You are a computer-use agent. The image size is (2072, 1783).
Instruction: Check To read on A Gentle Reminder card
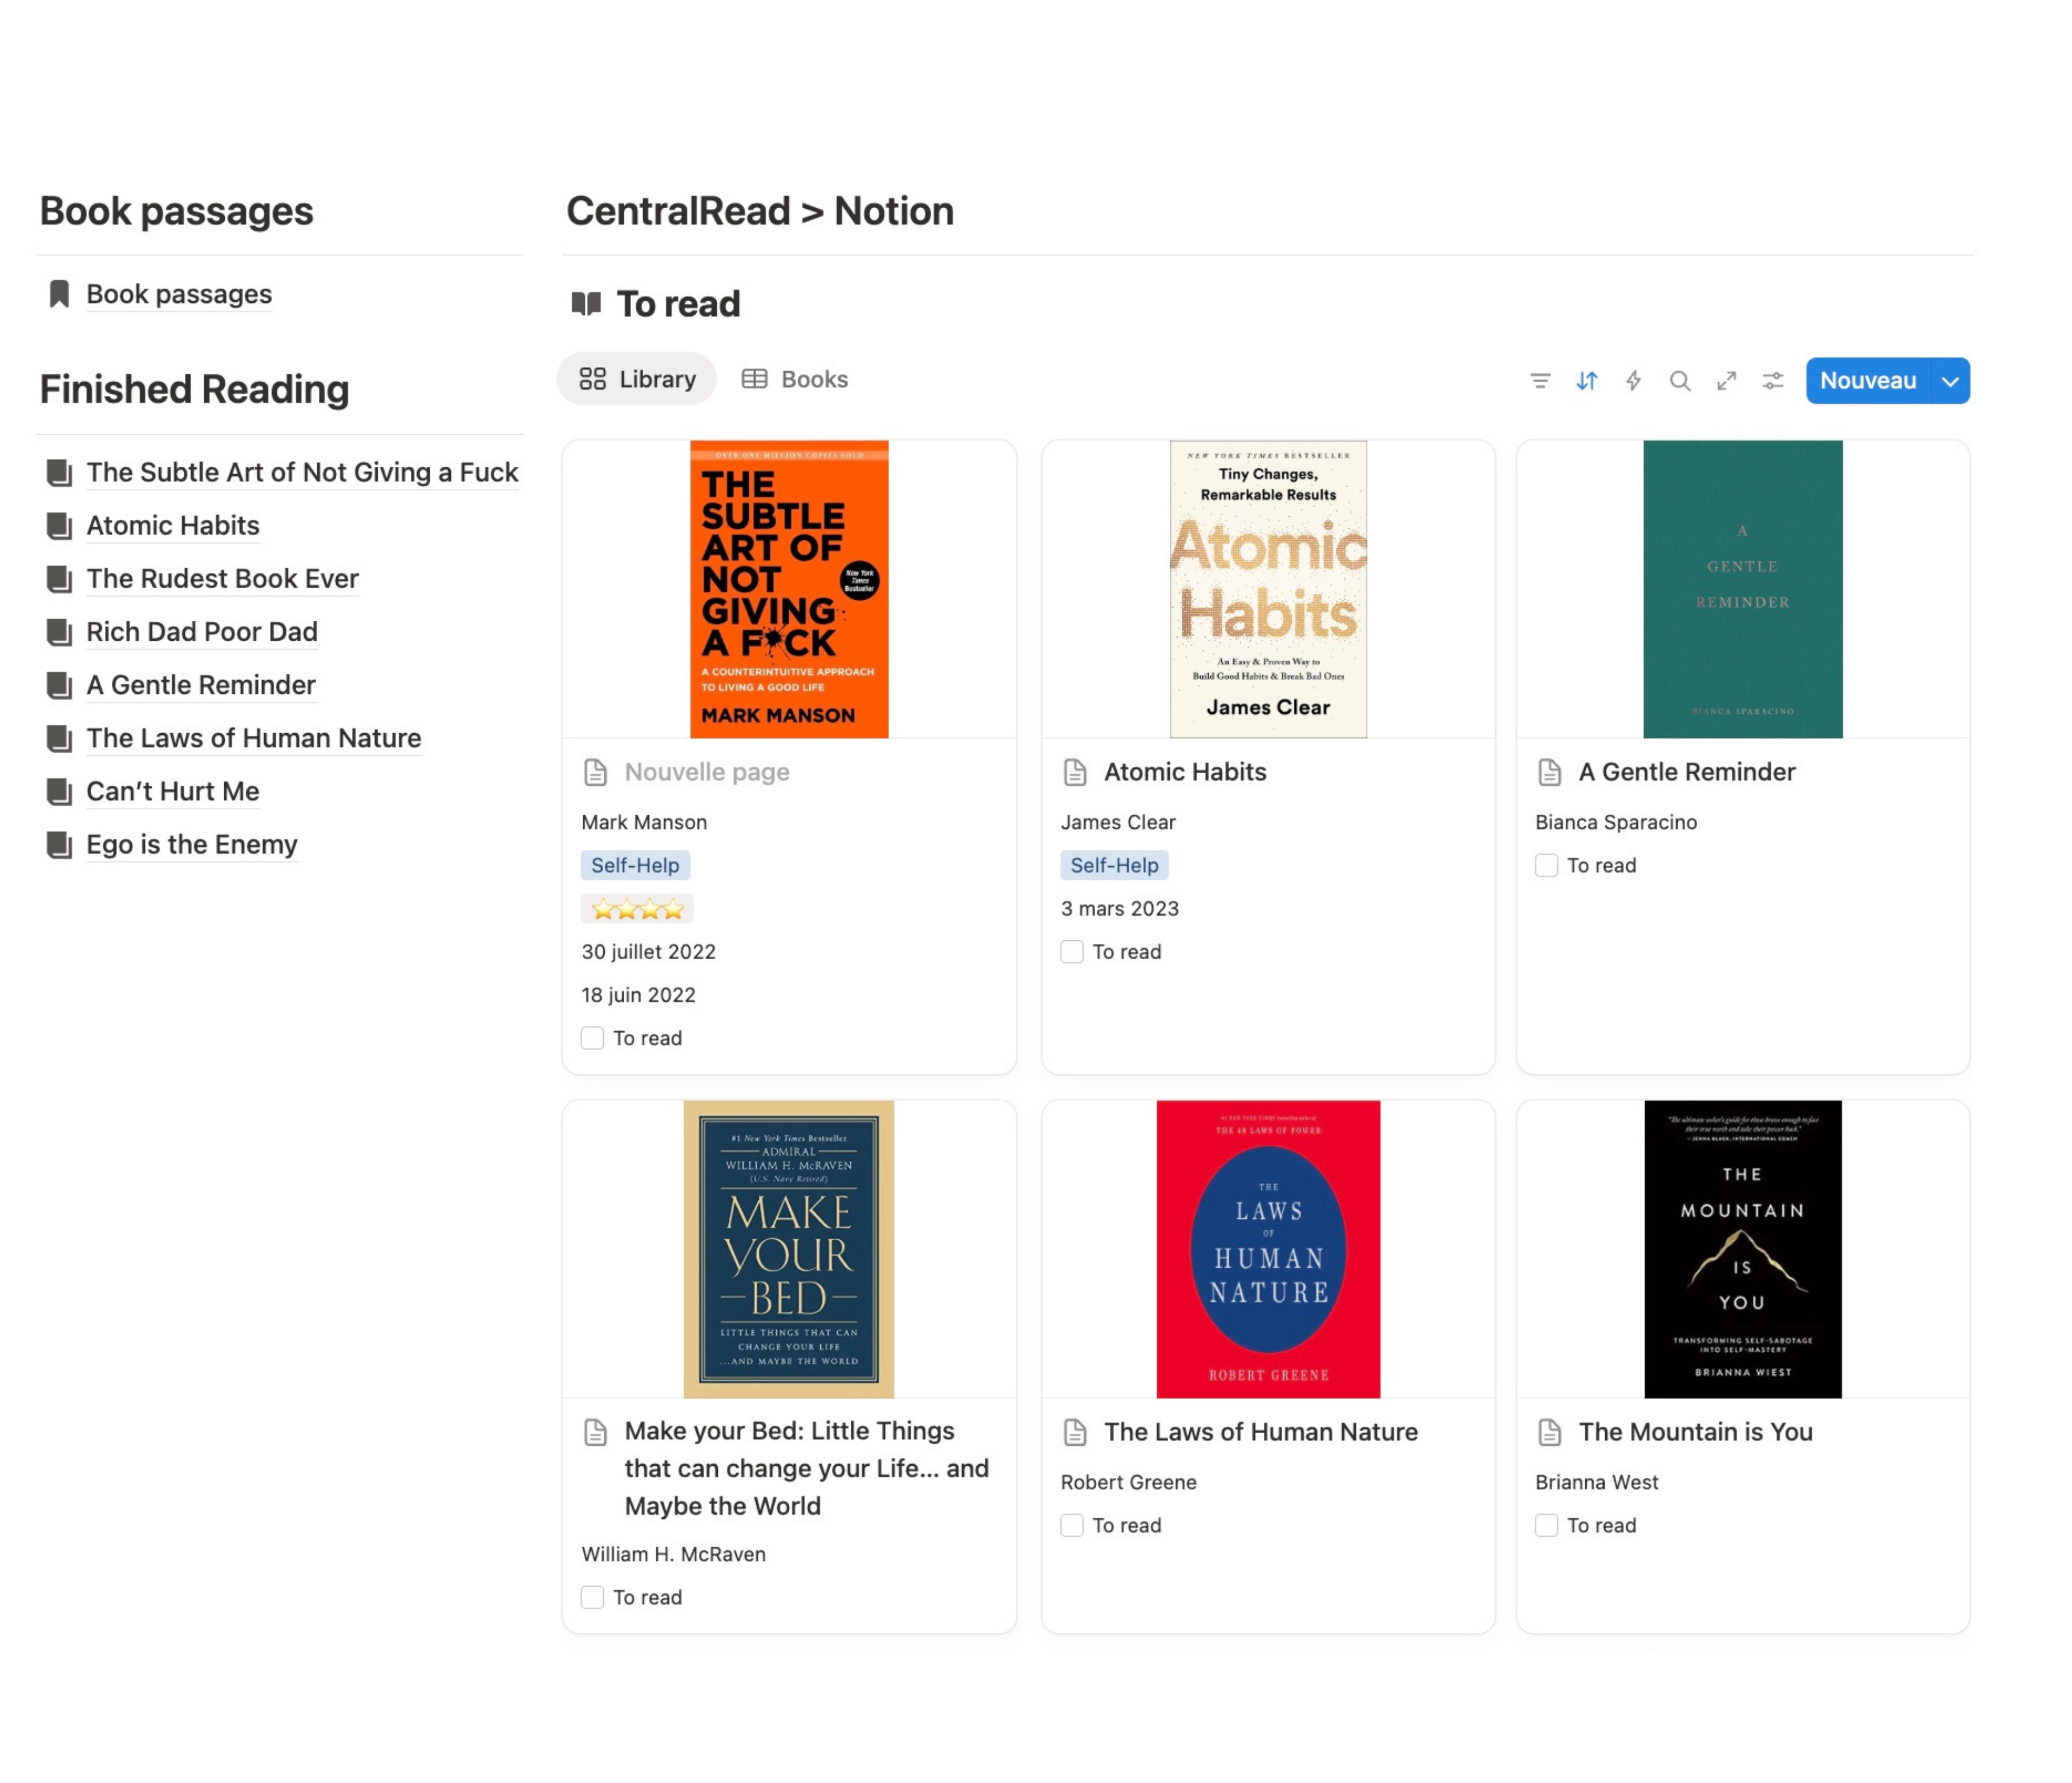coord(1547,866)
